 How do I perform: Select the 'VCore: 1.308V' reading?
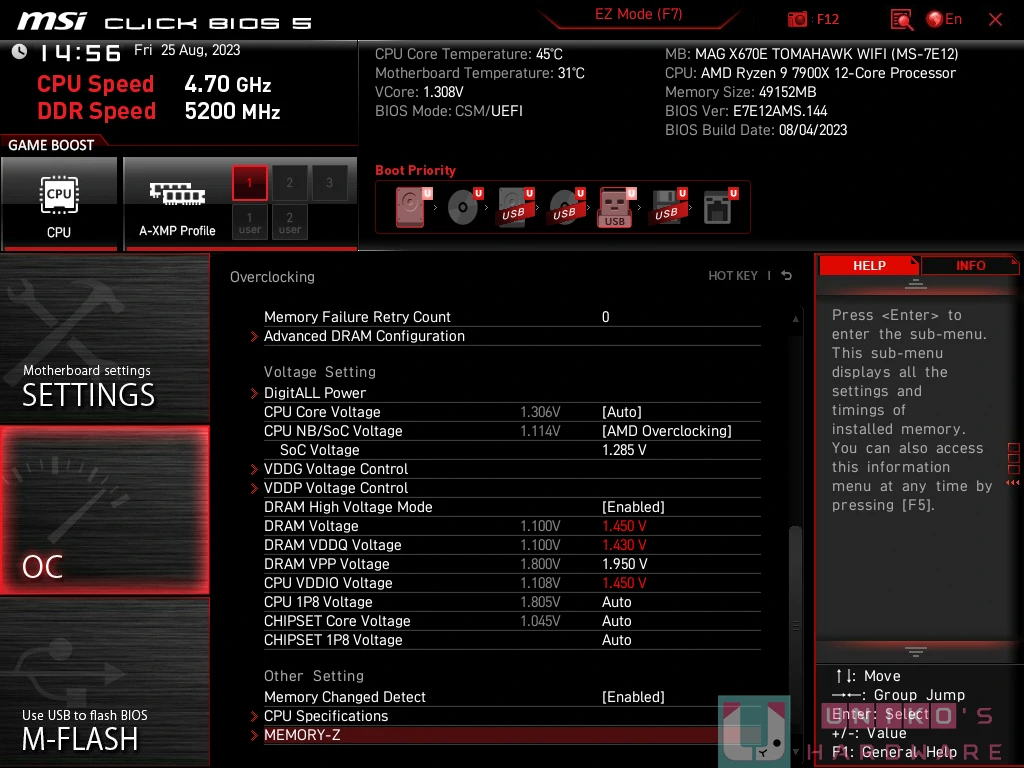point(419,92)
